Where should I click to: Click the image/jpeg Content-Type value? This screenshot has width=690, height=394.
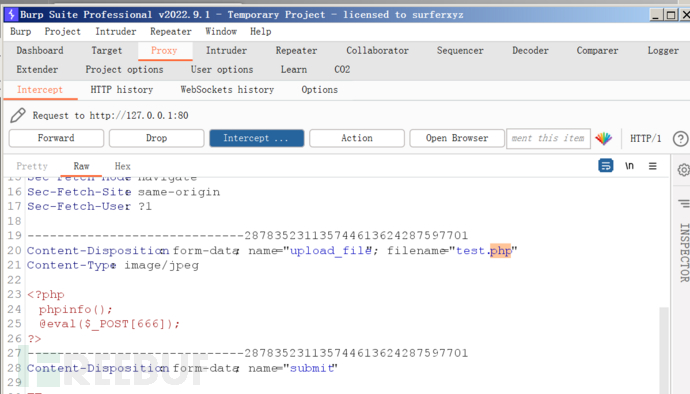161,265
